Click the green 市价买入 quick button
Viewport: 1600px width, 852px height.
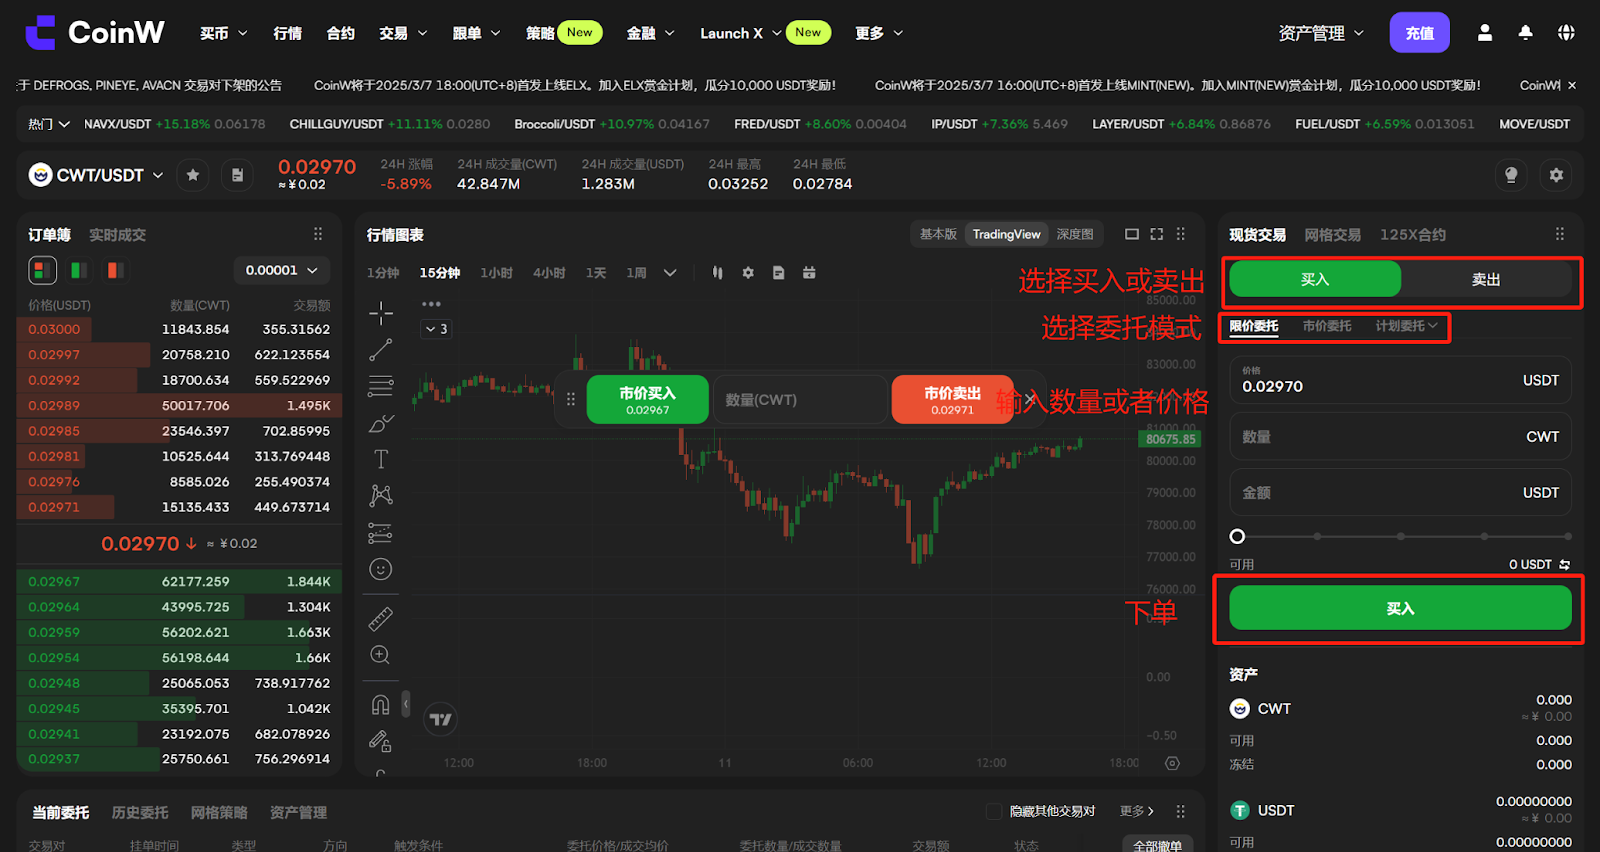pyautogui.click(x=648, y=399)
